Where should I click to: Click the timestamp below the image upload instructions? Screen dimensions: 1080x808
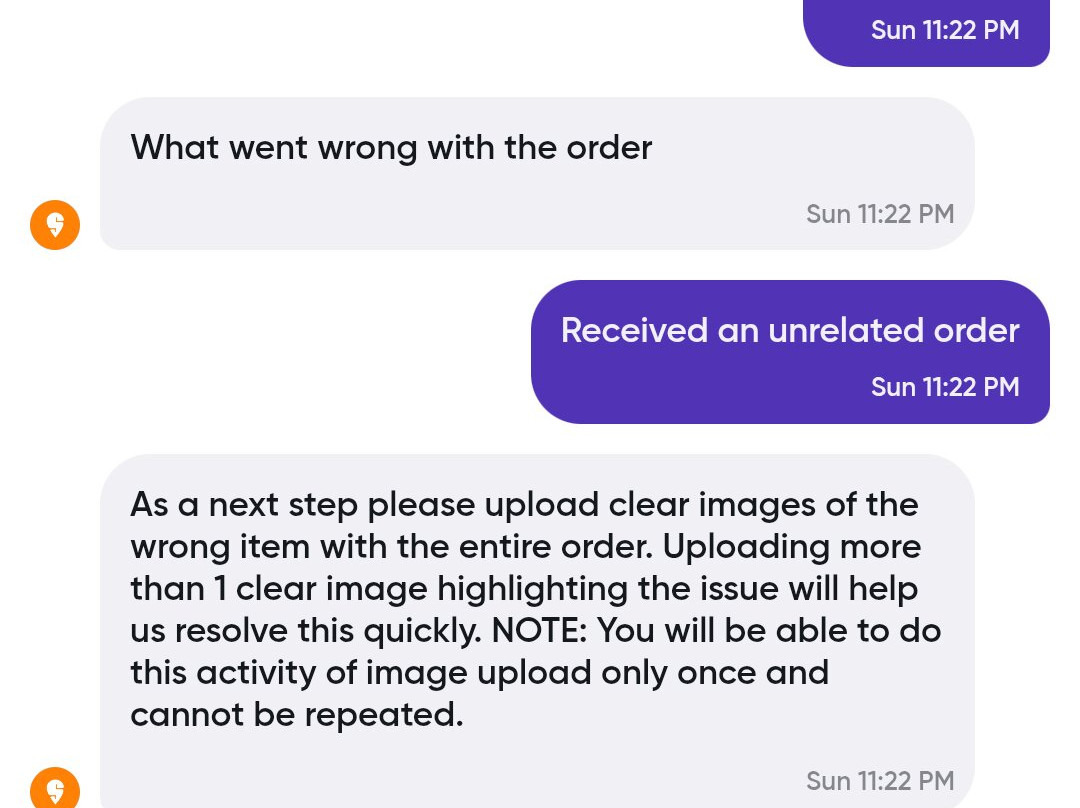point(880,781)
